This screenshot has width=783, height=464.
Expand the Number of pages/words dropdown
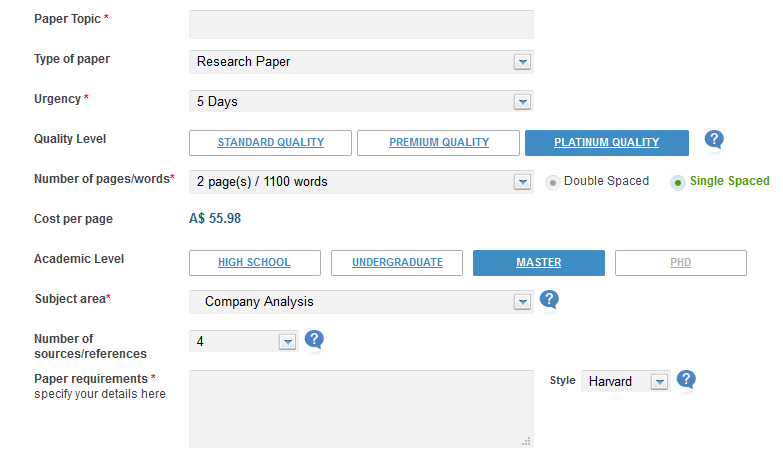pyautogui.click(x=361, y=182)
